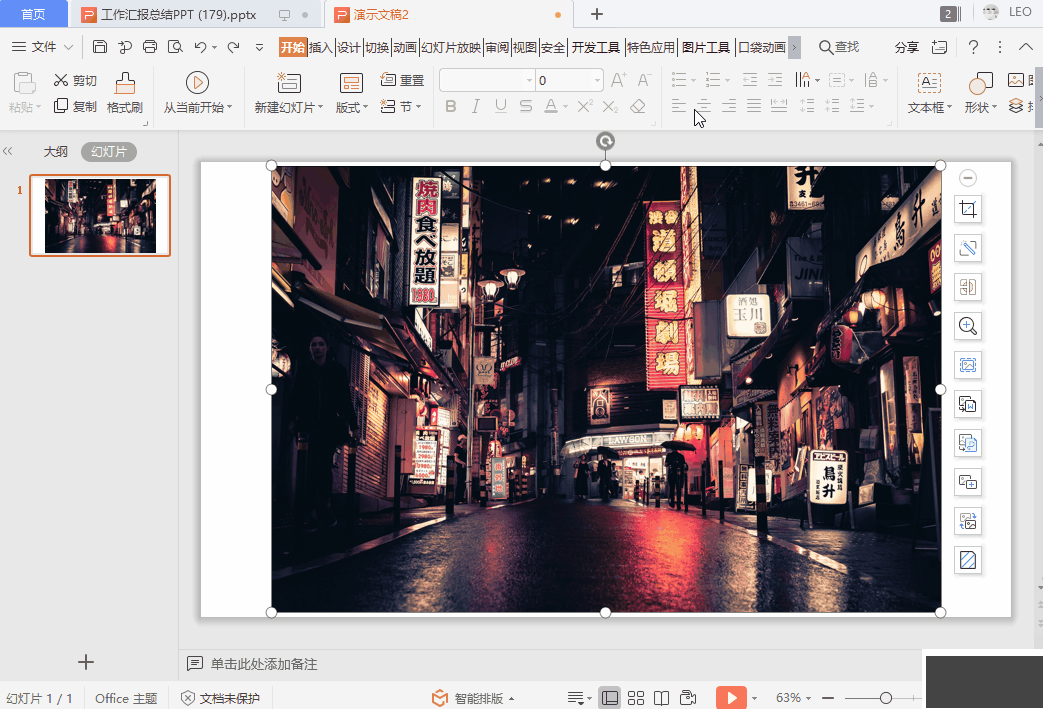
Task: Click the play-from-current-slide icon (从当前开始)
Action: [198, 84]
